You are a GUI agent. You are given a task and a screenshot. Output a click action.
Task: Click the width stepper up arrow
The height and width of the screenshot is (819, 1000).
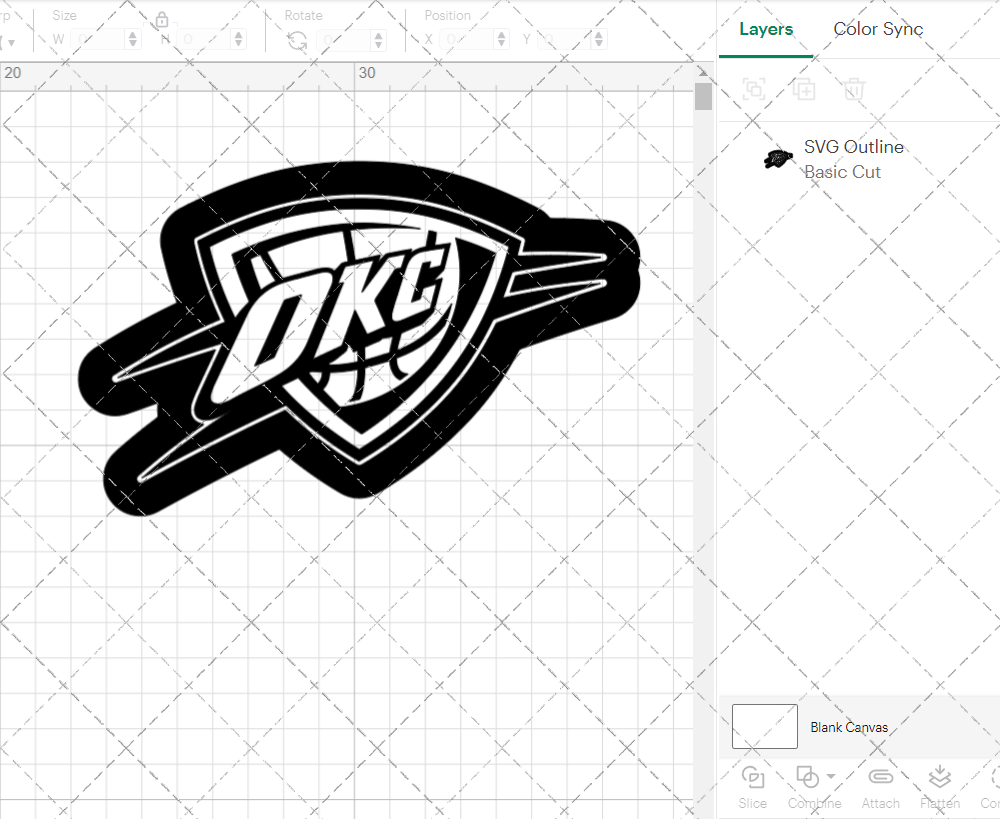pos(131,34)
